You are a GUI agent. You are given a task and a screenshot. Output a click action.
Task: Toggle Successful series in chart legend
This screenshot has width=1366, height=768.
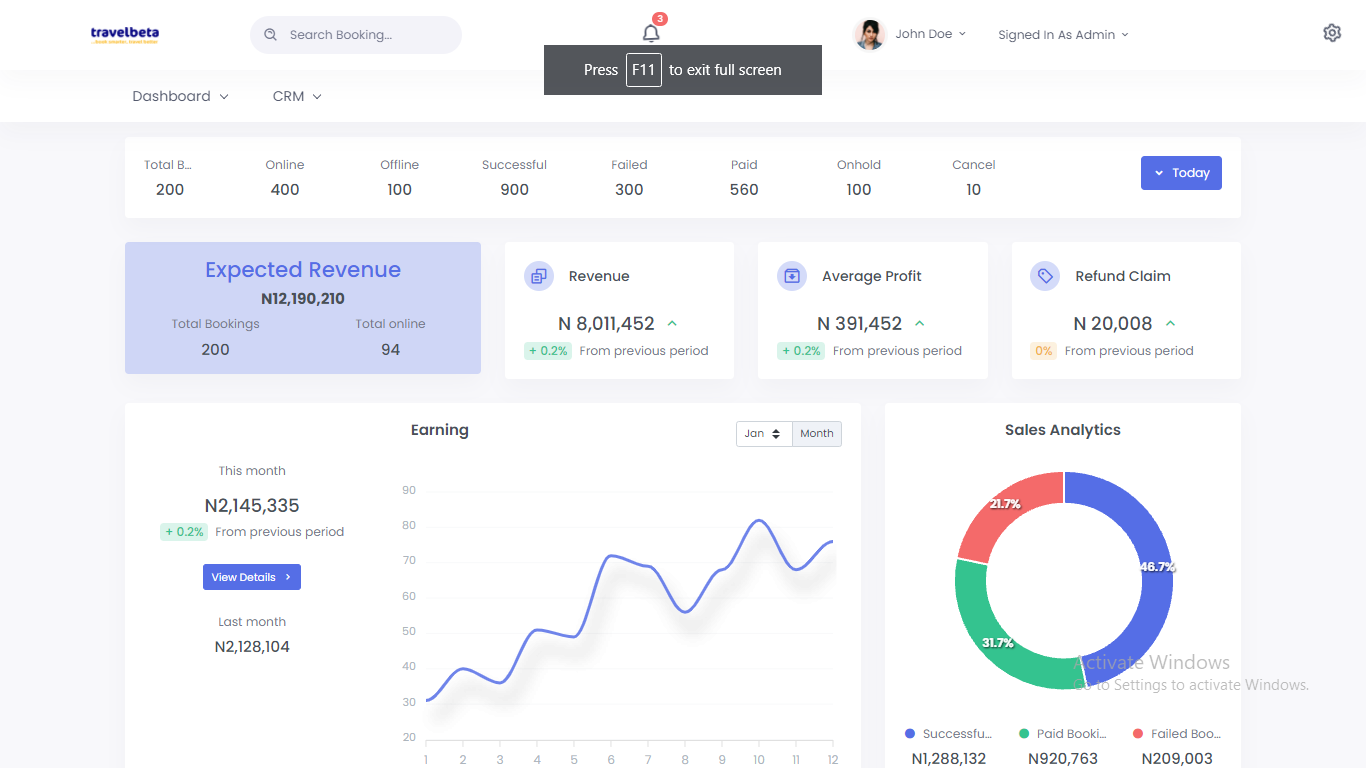948,734
